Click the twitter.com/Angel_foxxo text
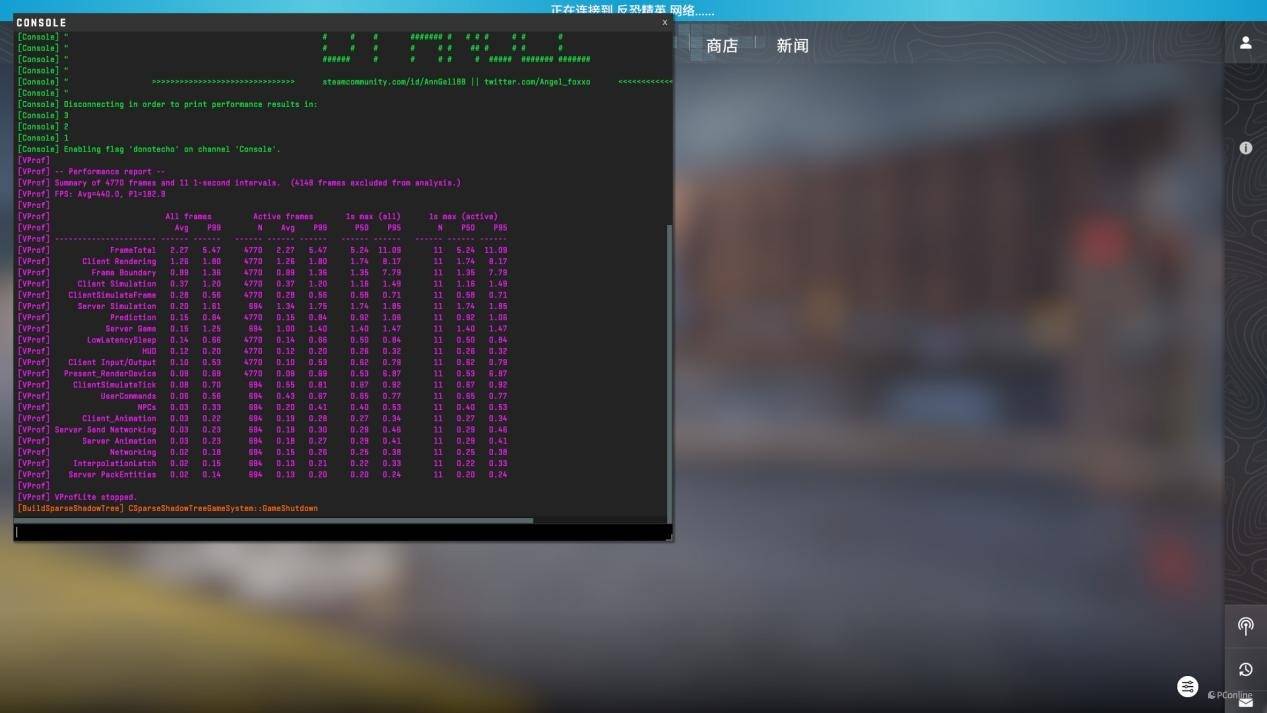1267x713 pixels. tap(537, 82)
